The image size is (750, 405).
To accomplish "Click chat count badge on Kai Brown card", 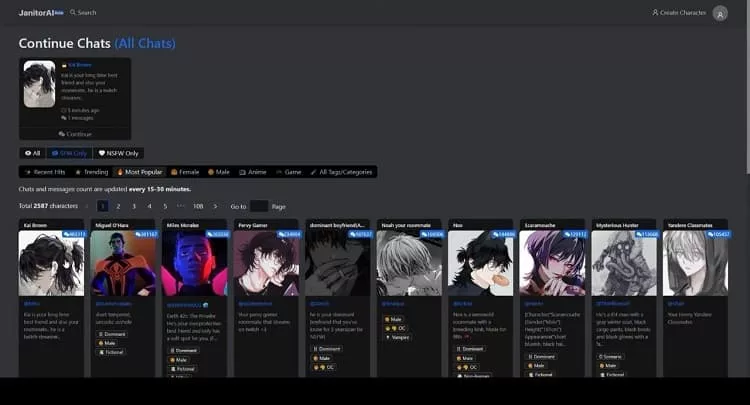I will tap(74, 234).
